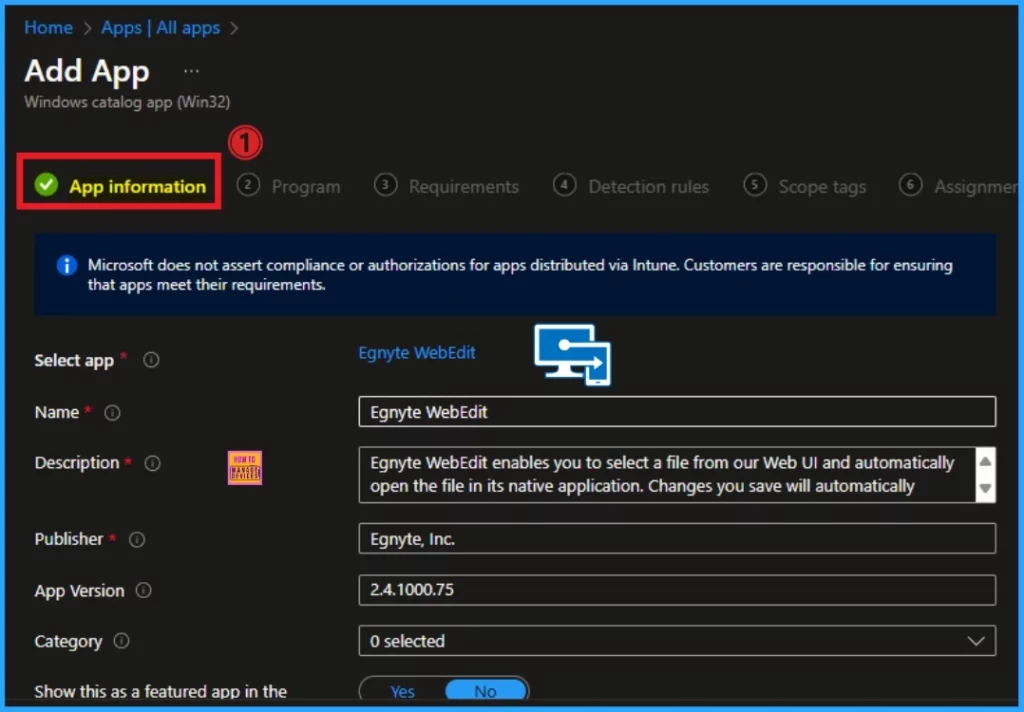This screenshot has width=1024, height=712.
Task: Click the Egnyte WebEdit app logo
Action: (x=573, y=355)
